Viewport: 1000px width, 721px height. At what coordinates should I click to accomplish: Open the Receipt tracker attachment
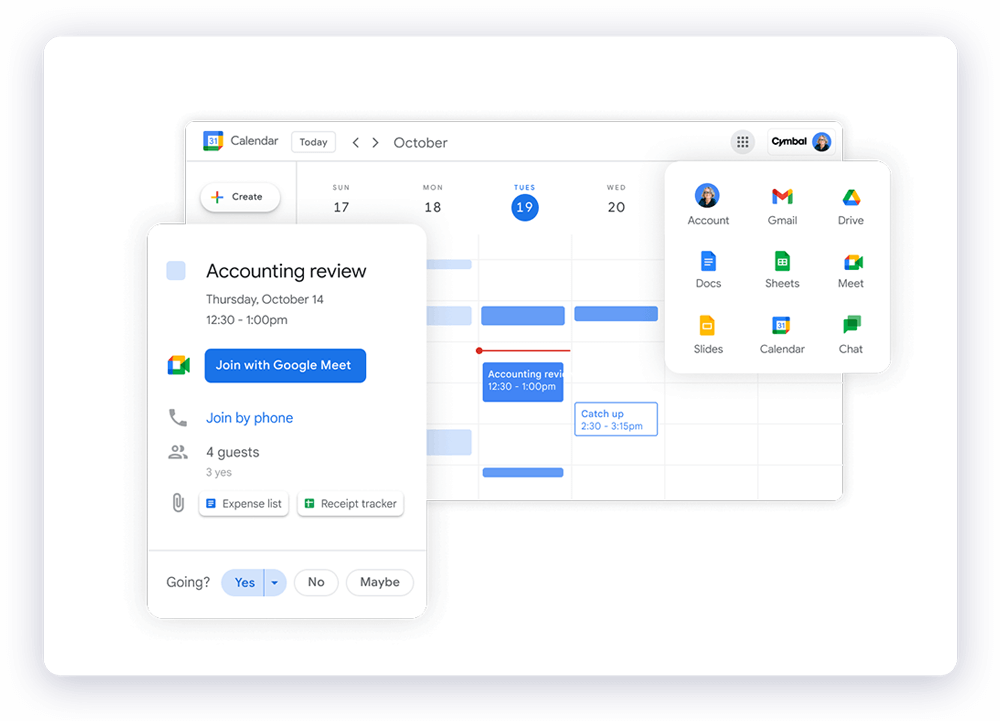click(351, 504)
